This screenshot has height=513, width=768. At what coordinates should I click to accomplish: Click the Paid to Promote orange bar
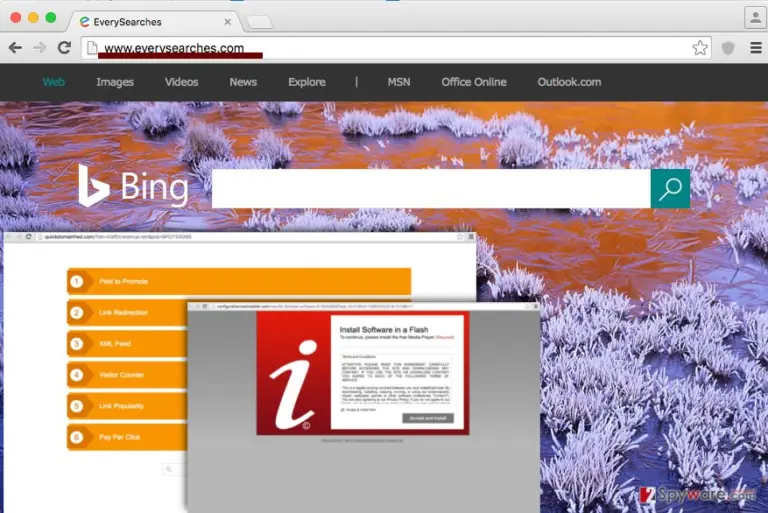point(239,281)
